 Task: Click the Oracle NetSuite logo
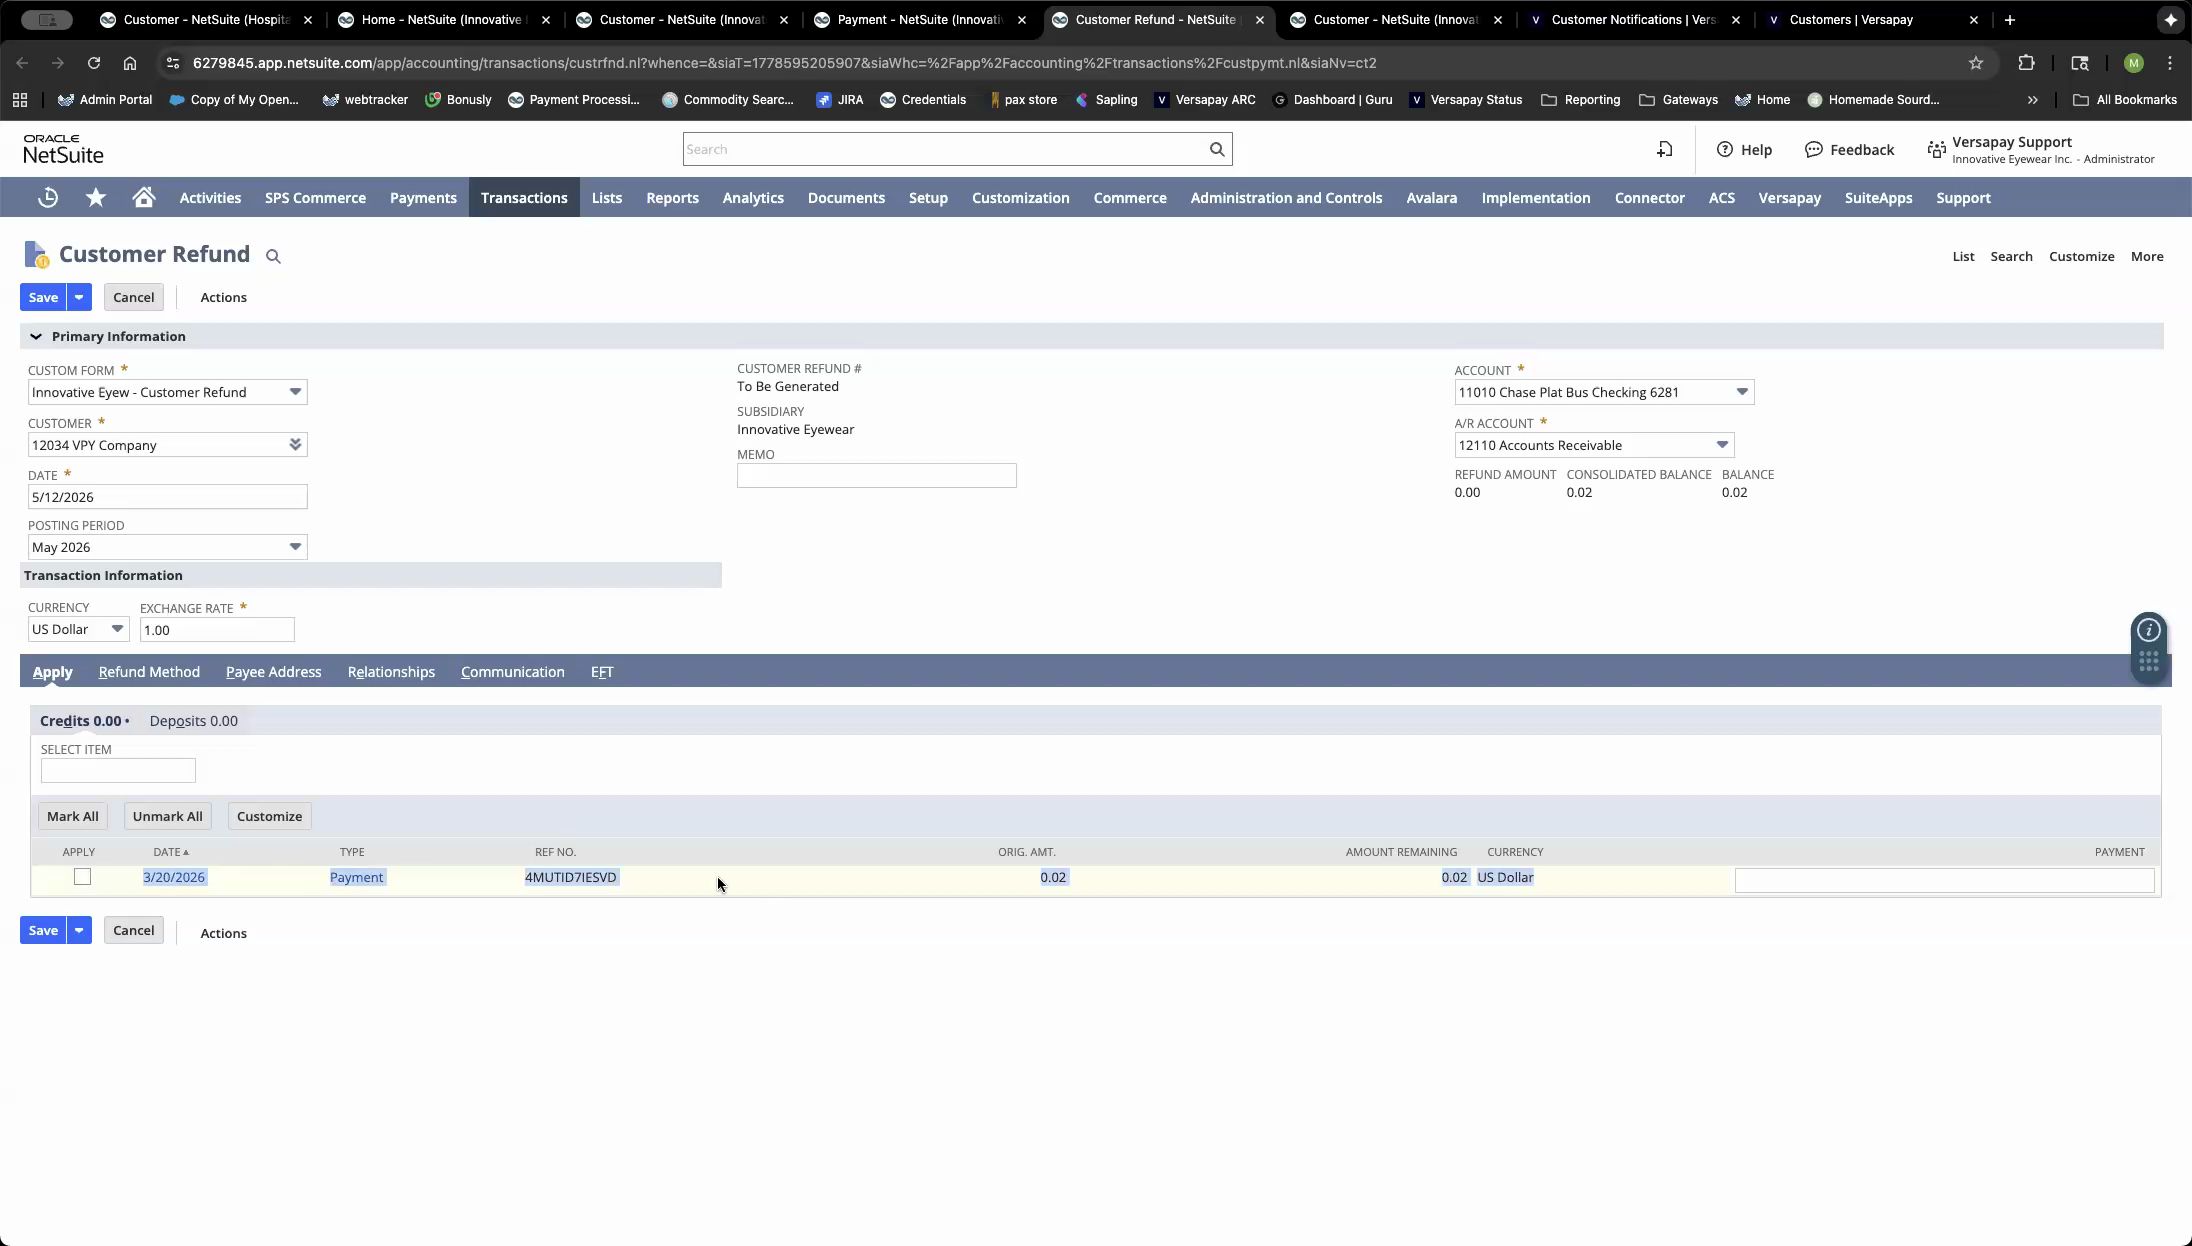click(63, 149)
